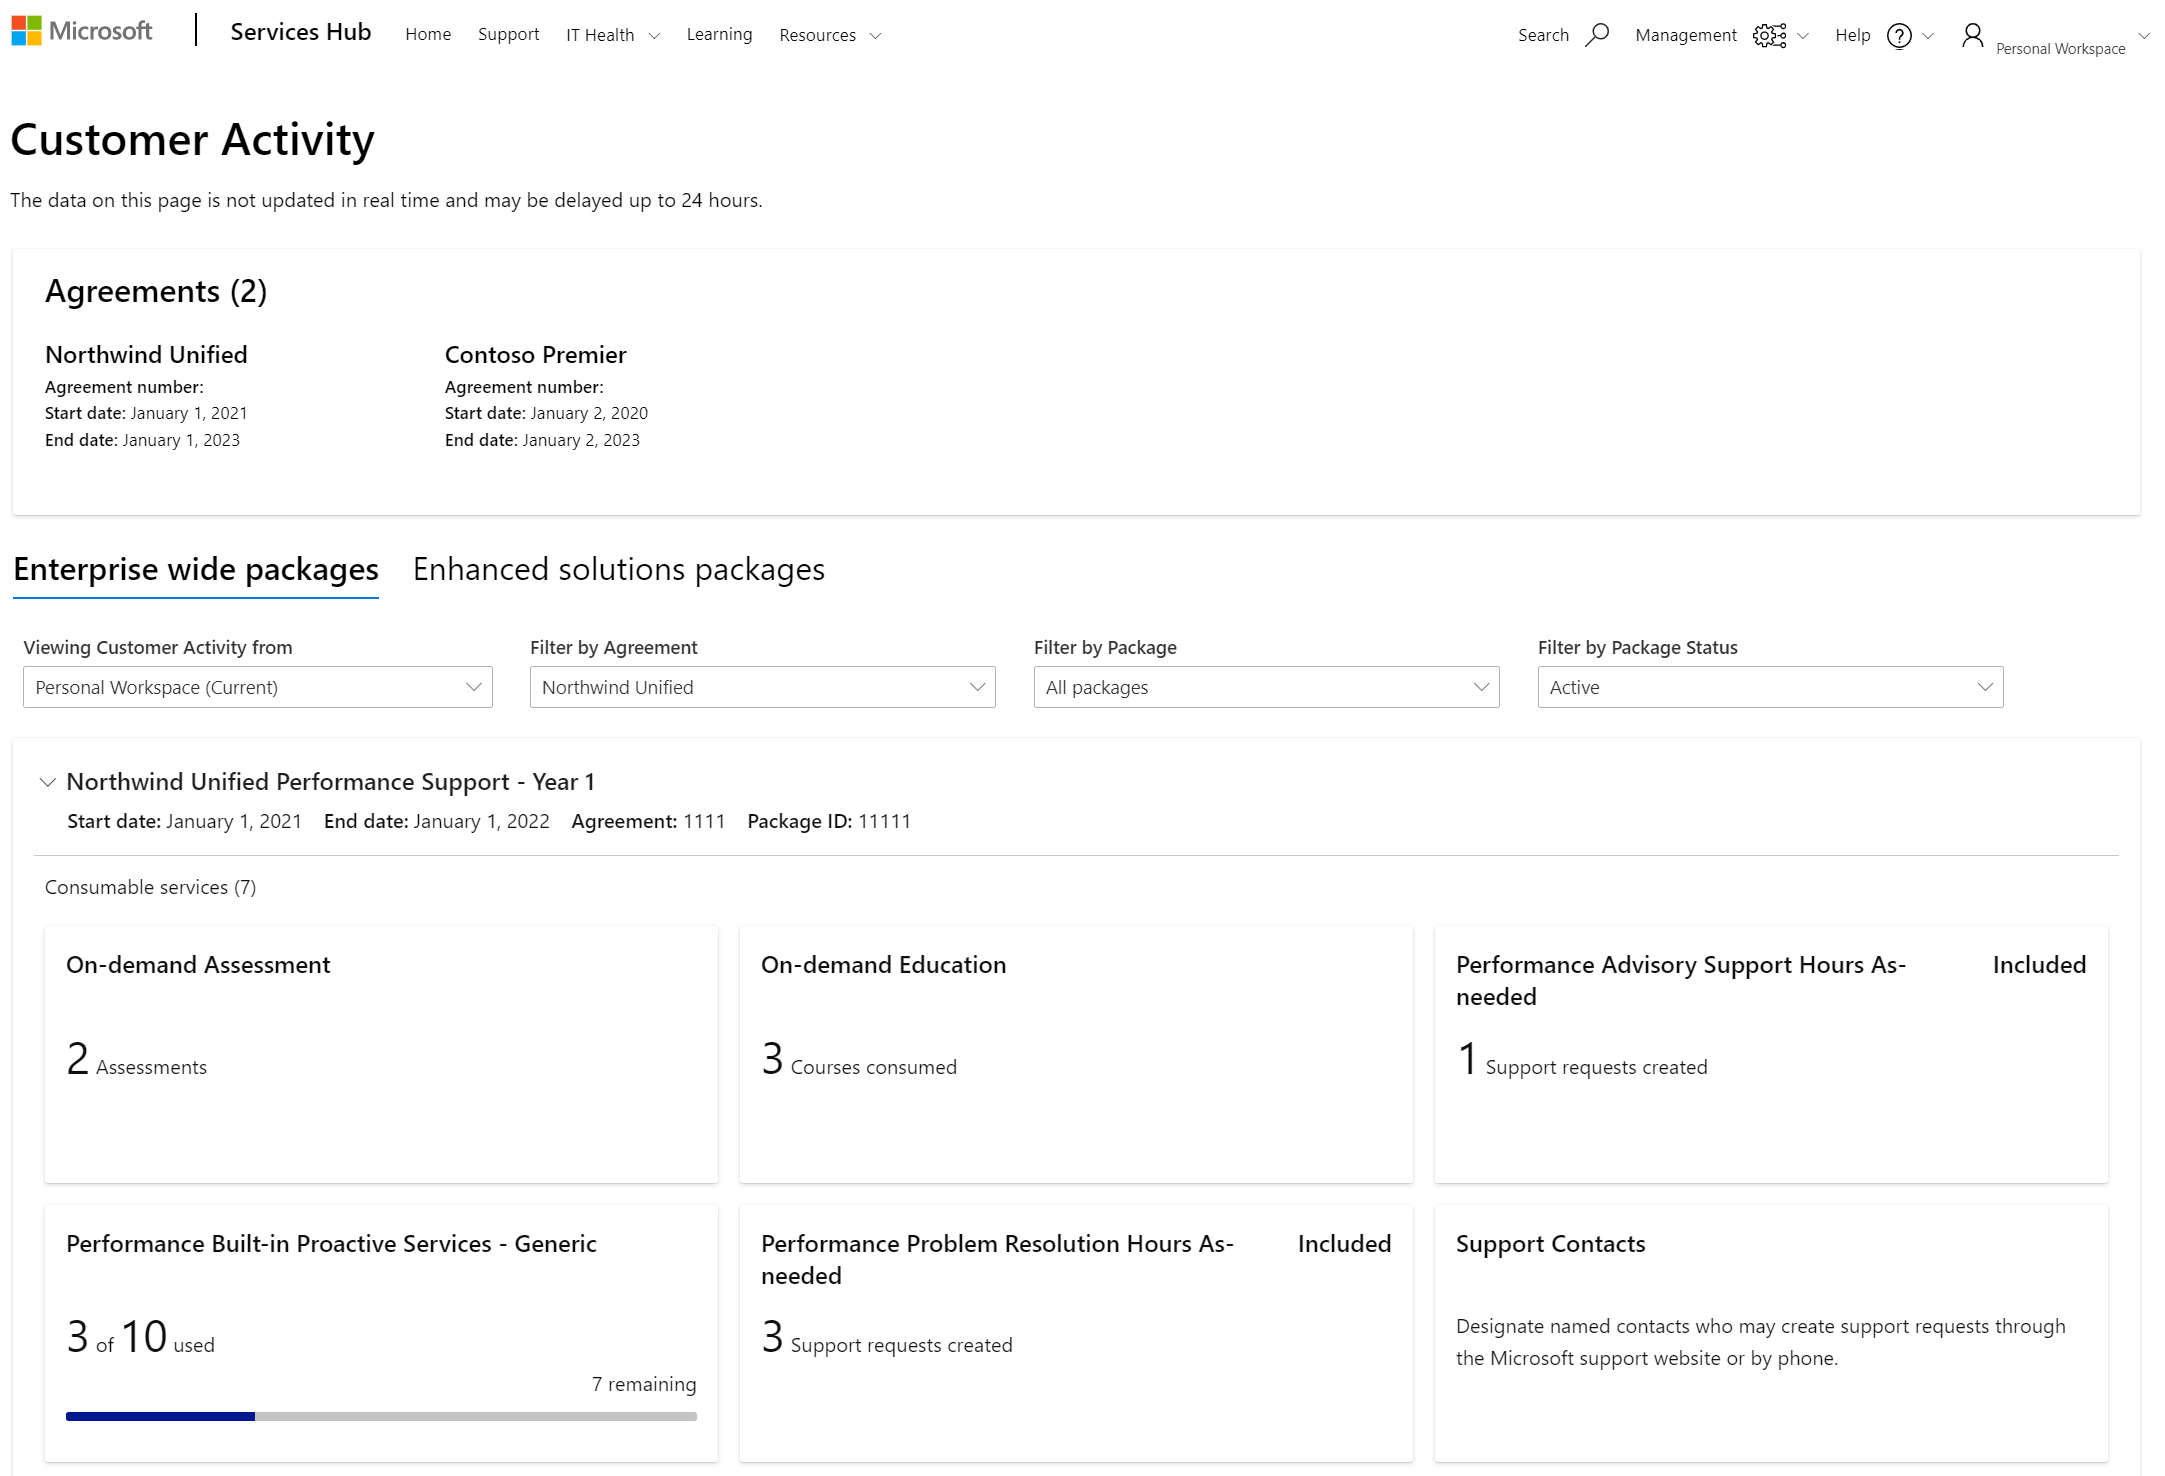Click the Personal Workspace user icon
2165x1476 pixels.
point(1973,35)
